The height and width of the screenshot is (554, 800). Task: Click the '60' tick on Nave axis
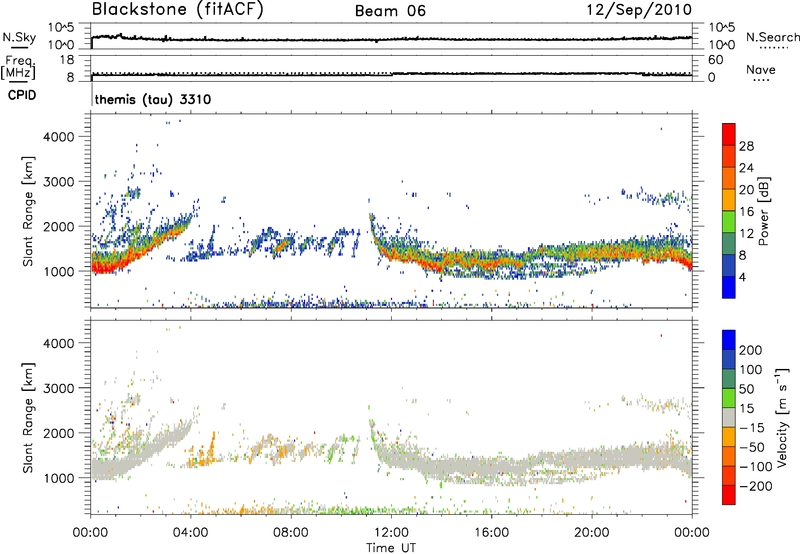(715, 60)
